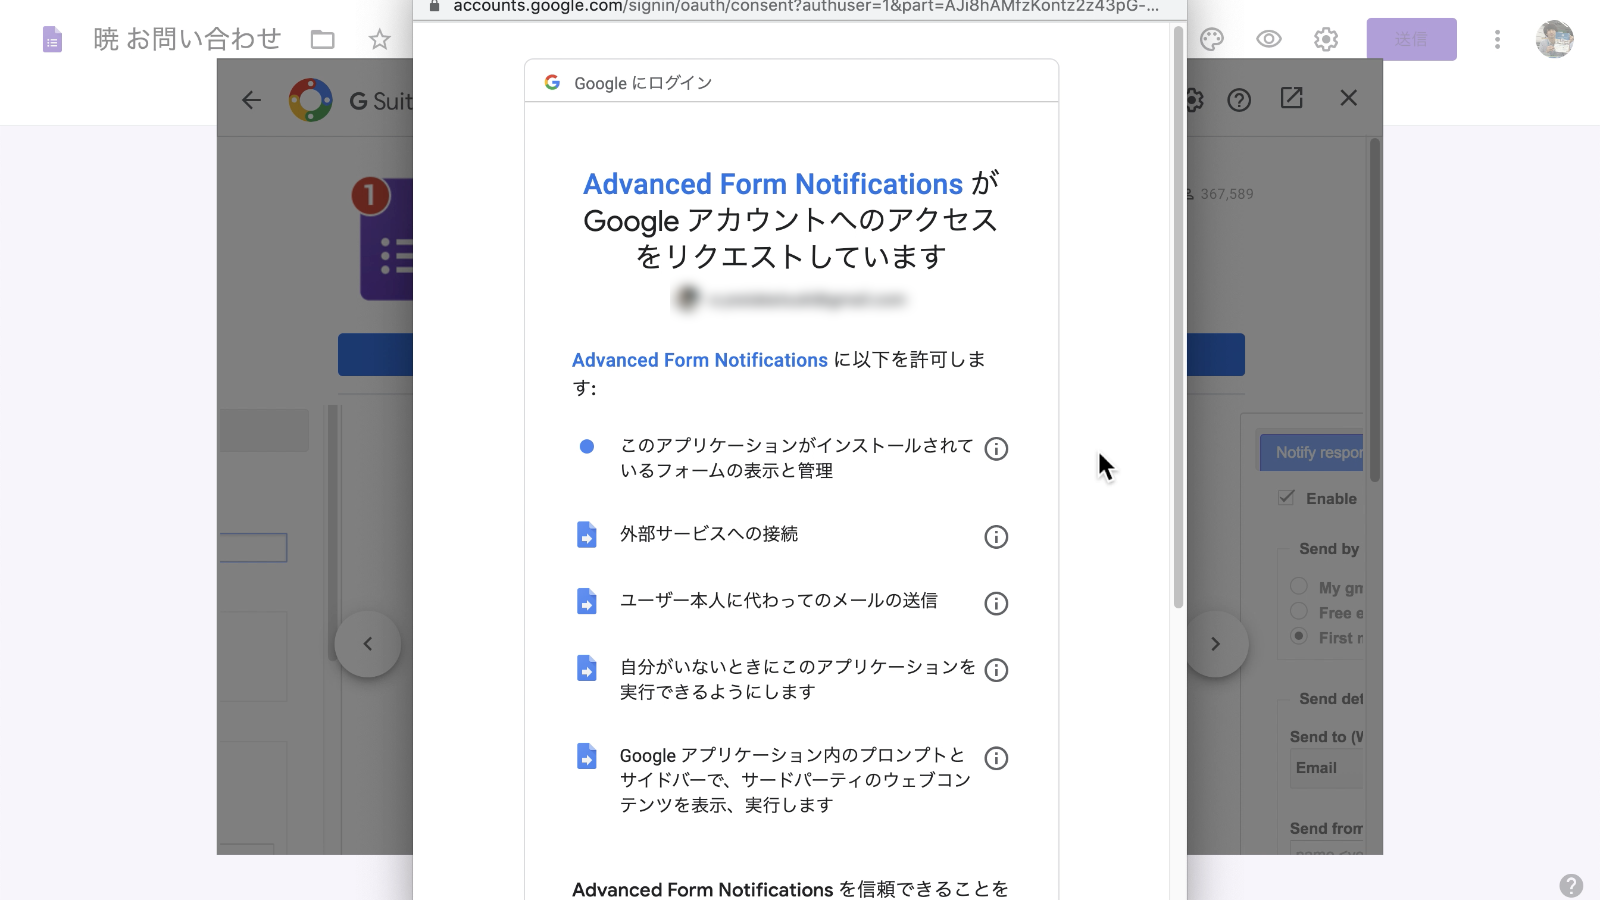Image resolution: width=1600 pixels, height=900 pixels.
Task: Click the consent popup vertical scrollbar
Action: (x=1178, y=318)
